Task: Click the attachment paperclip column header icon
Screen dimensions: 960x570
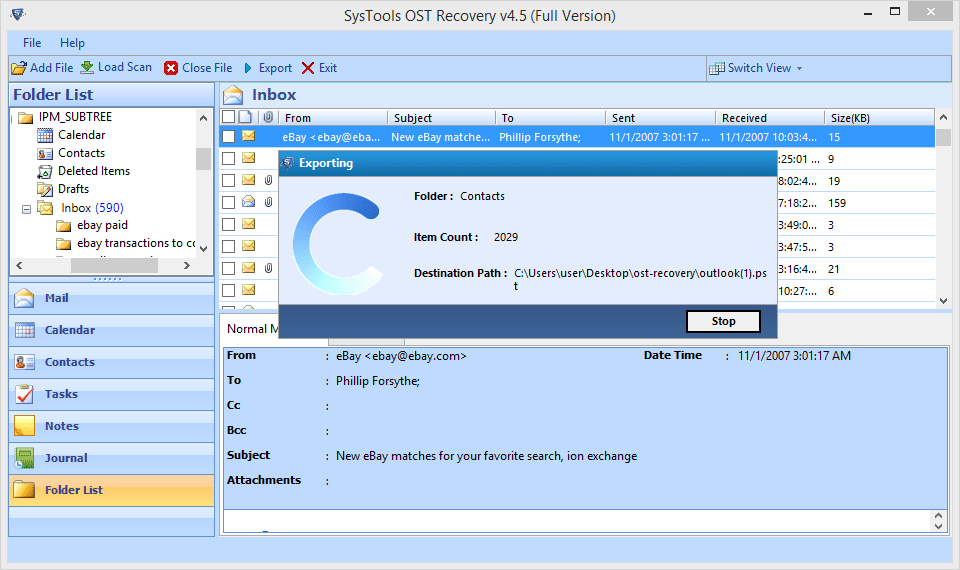Action: tap(268, 117)
